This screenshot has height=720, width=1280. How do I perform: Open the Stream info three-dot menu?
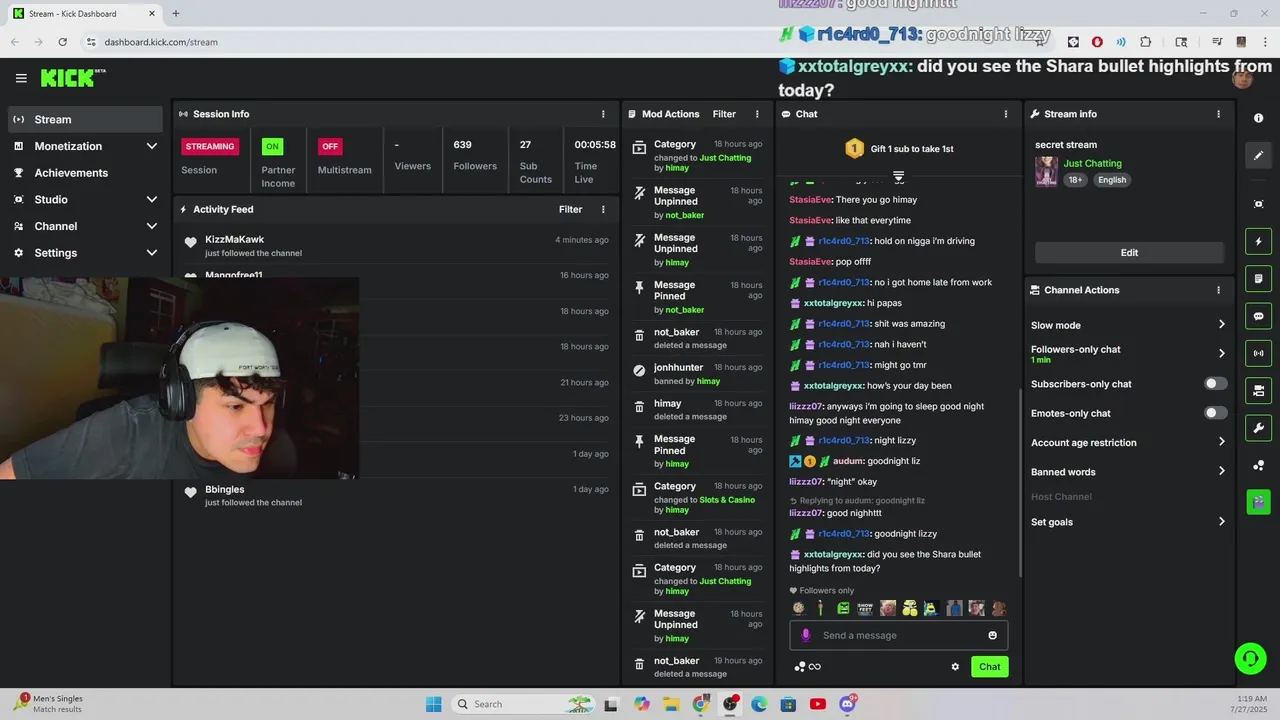click(x=1218, y=114)
